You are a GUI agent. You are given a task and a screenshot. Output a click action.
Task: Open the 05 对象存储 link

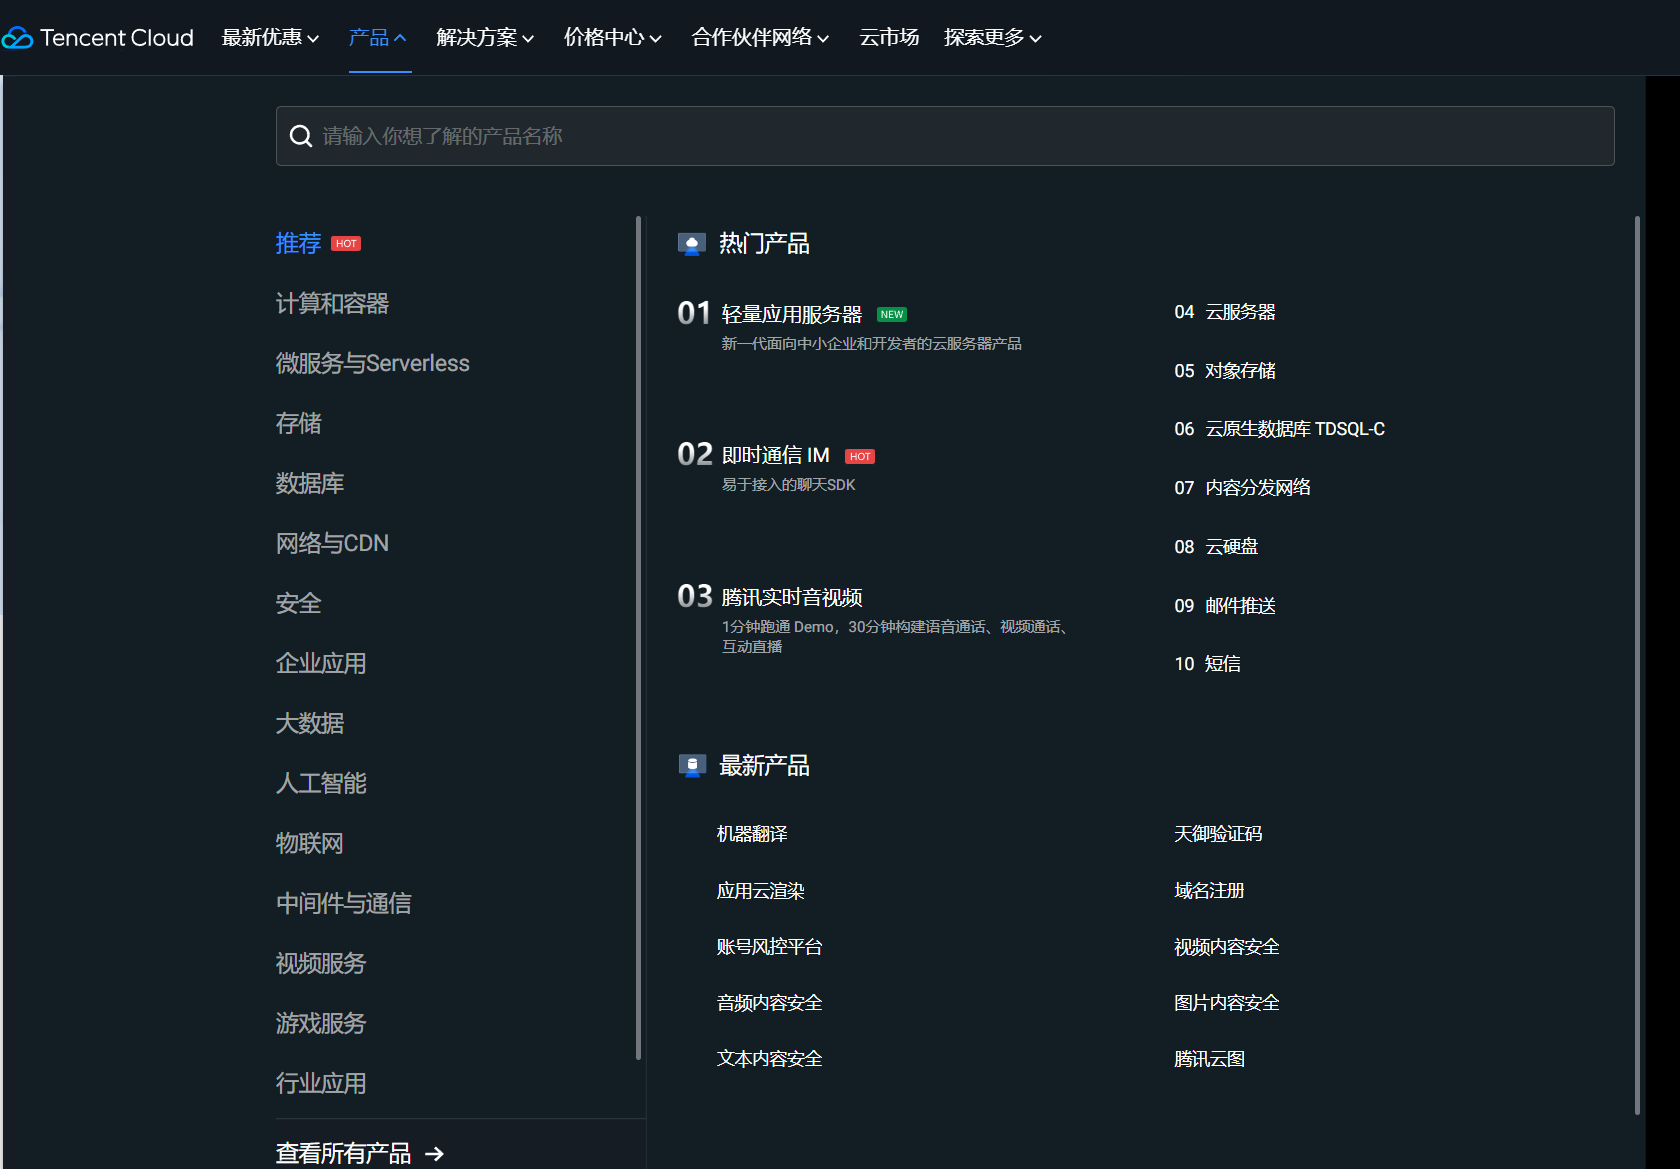1225,371
